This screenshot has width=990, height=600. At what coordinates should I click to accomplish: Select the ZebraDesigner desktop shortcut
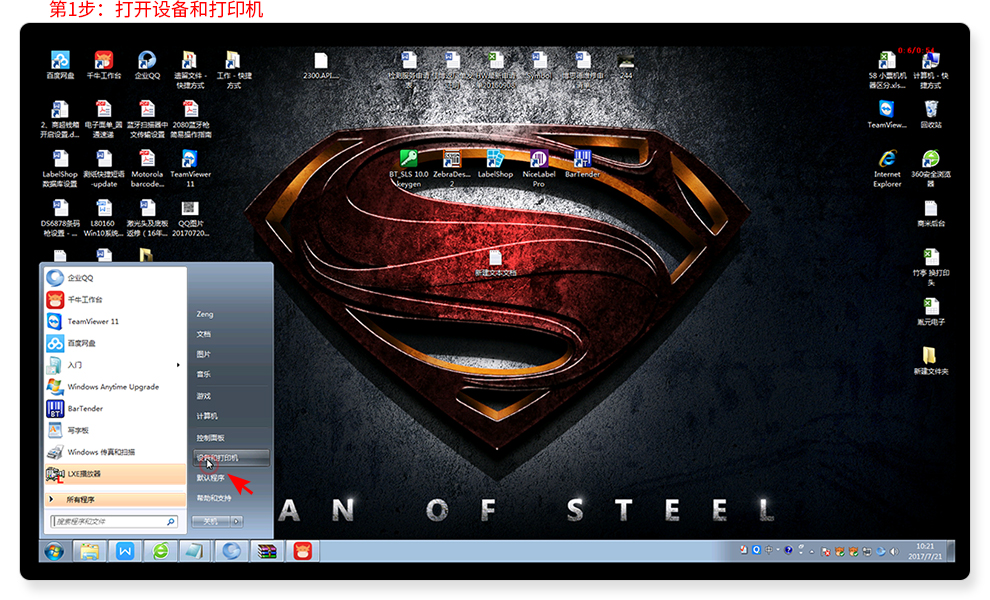(x=452, y=169)
